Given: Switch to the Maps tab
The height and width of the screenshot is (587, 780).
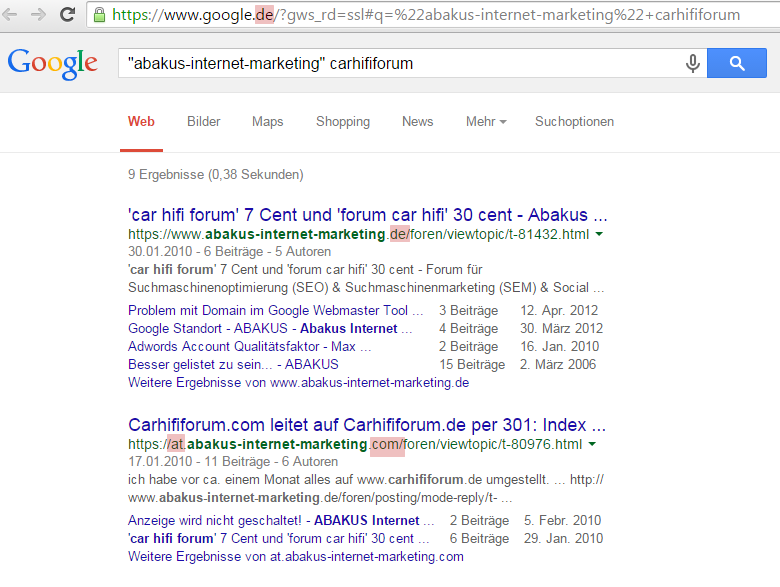Looking at the screenshot, I should click(268, 122).
